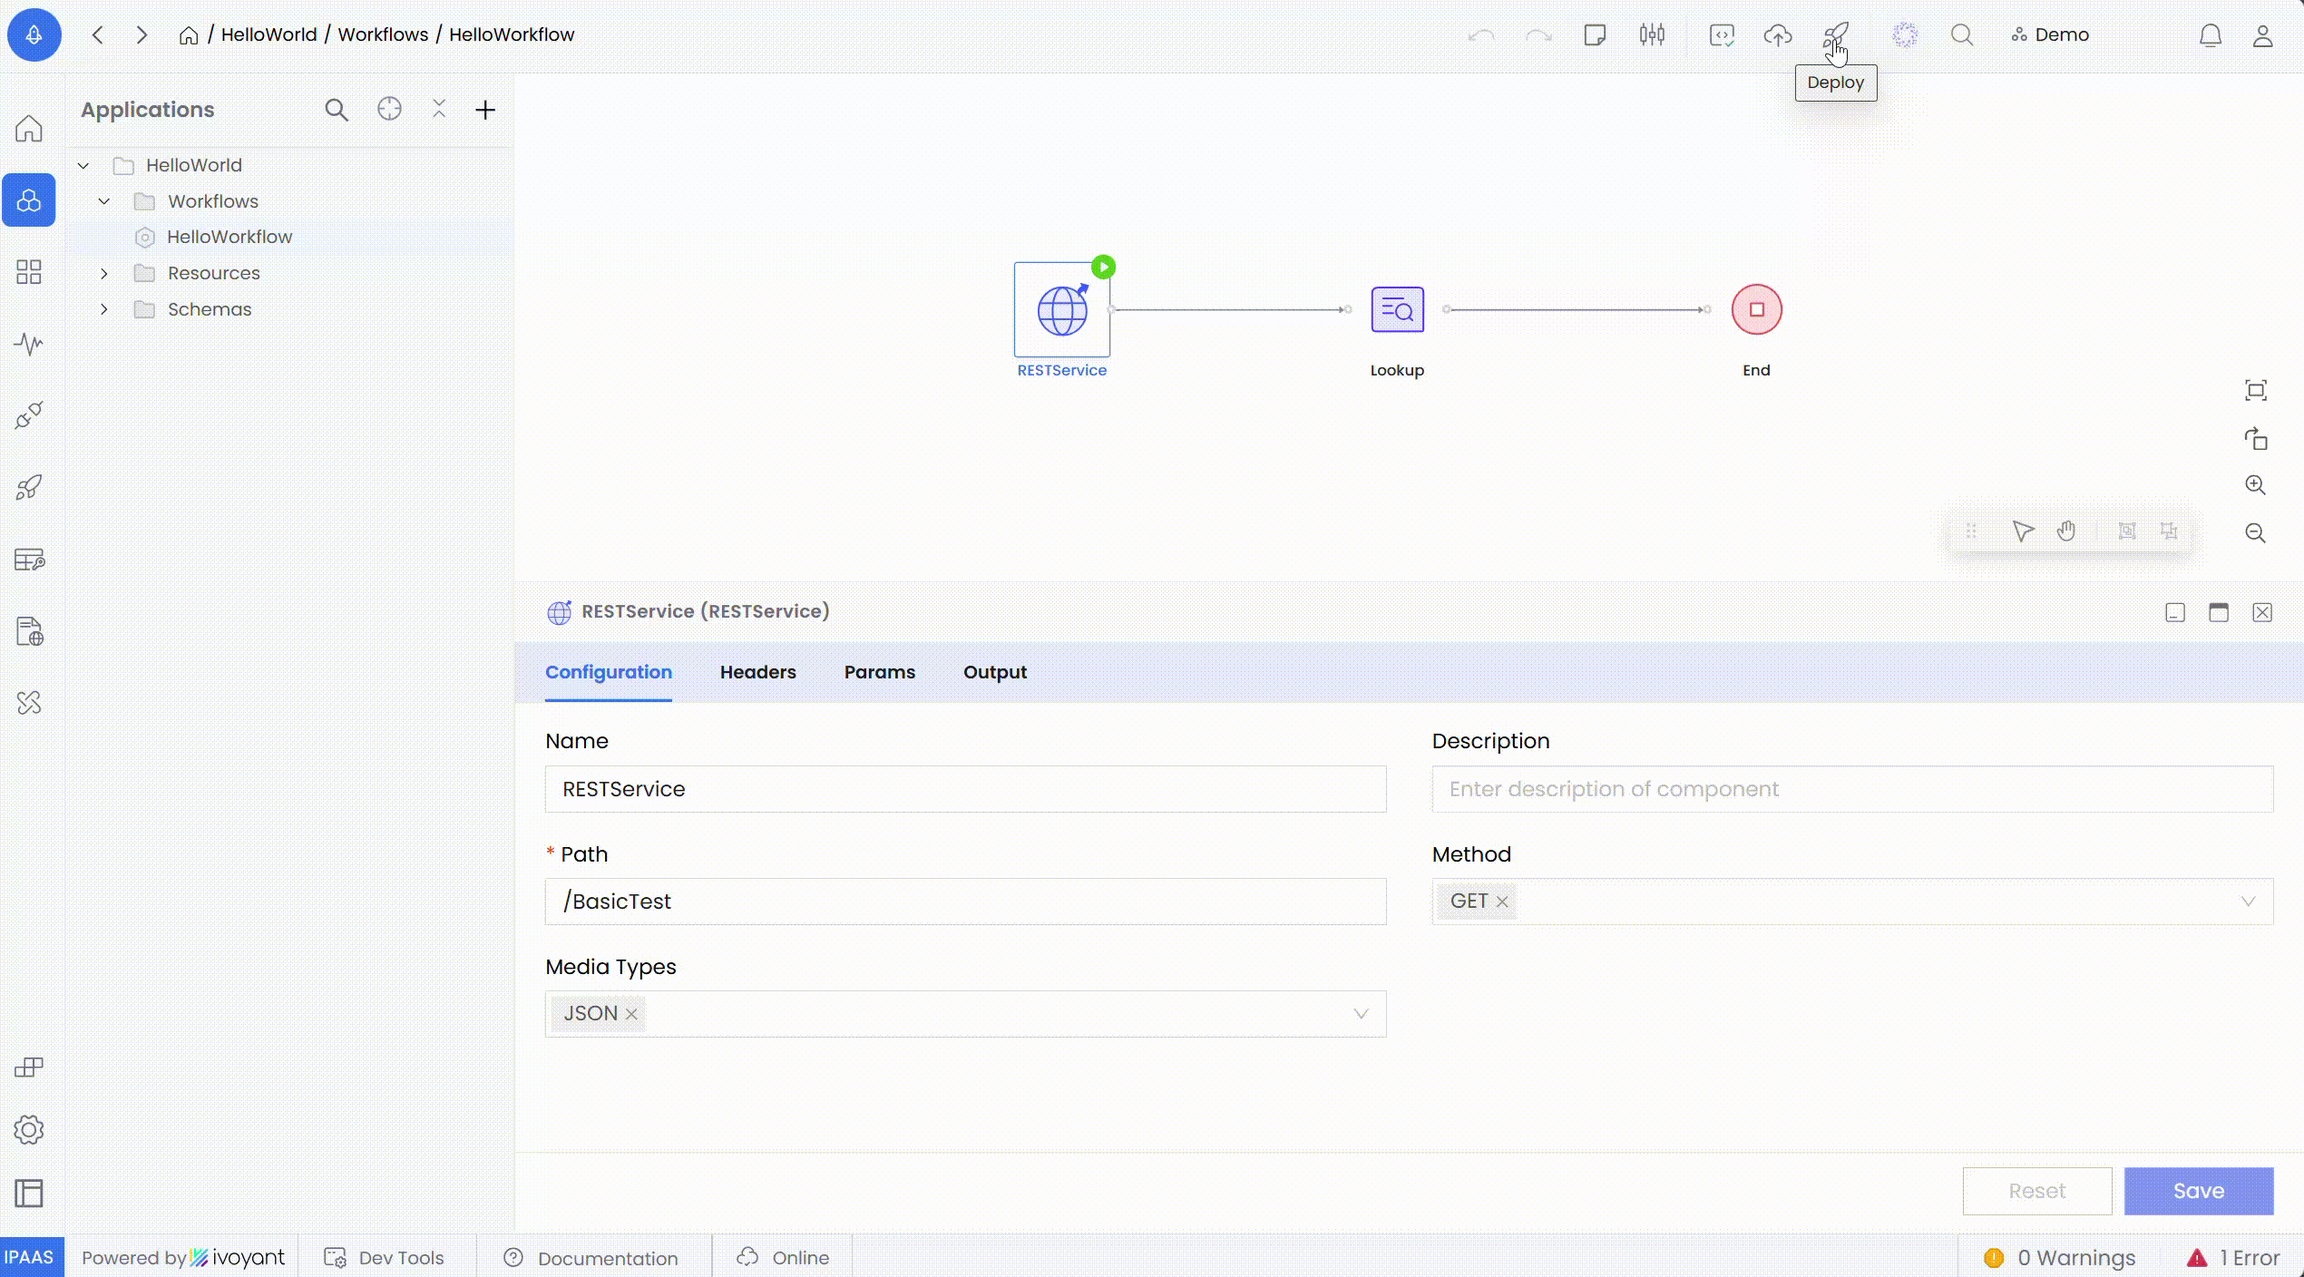Screen dimensions: 2304x1277
Task: Expand the Resources folder
Action: [x=104, y=273]
